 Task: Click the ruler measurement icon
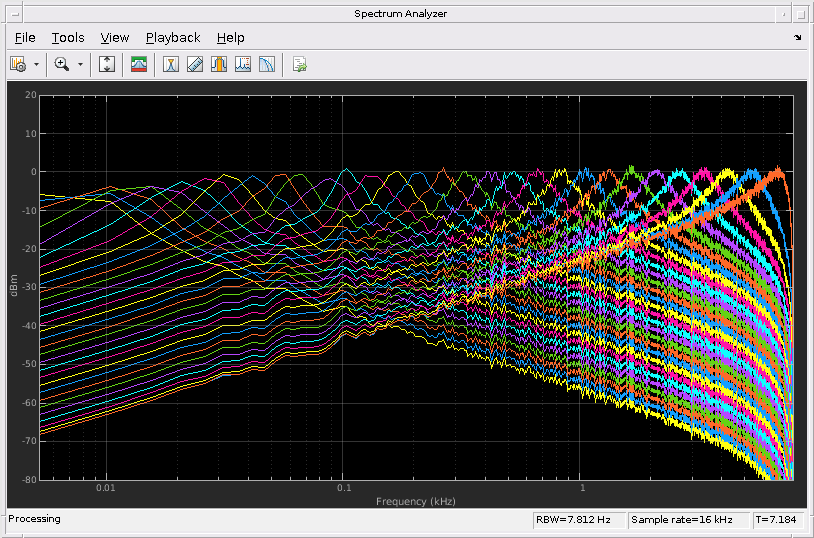[x=195, y=64]
